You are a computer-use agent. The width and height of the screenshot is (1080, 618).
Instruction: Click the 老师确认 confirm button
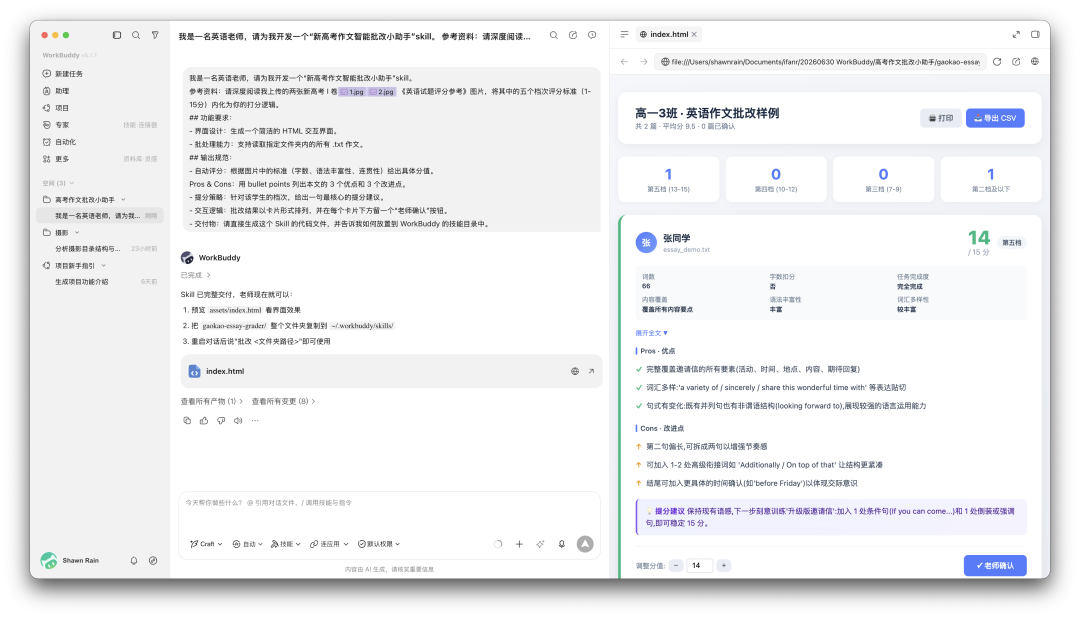pos(995,566)
